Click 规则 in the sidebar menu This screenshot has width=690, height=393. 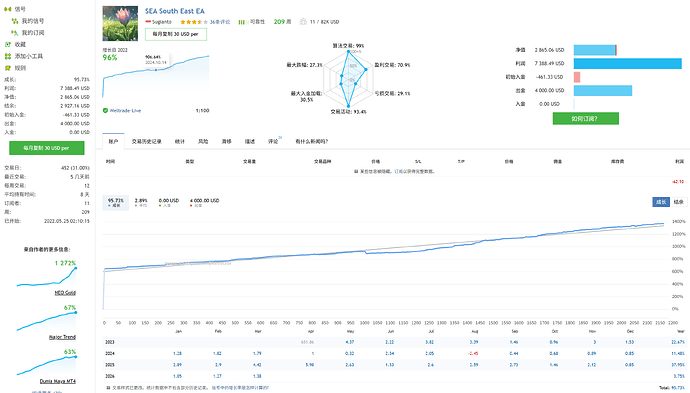coord(20,68)
